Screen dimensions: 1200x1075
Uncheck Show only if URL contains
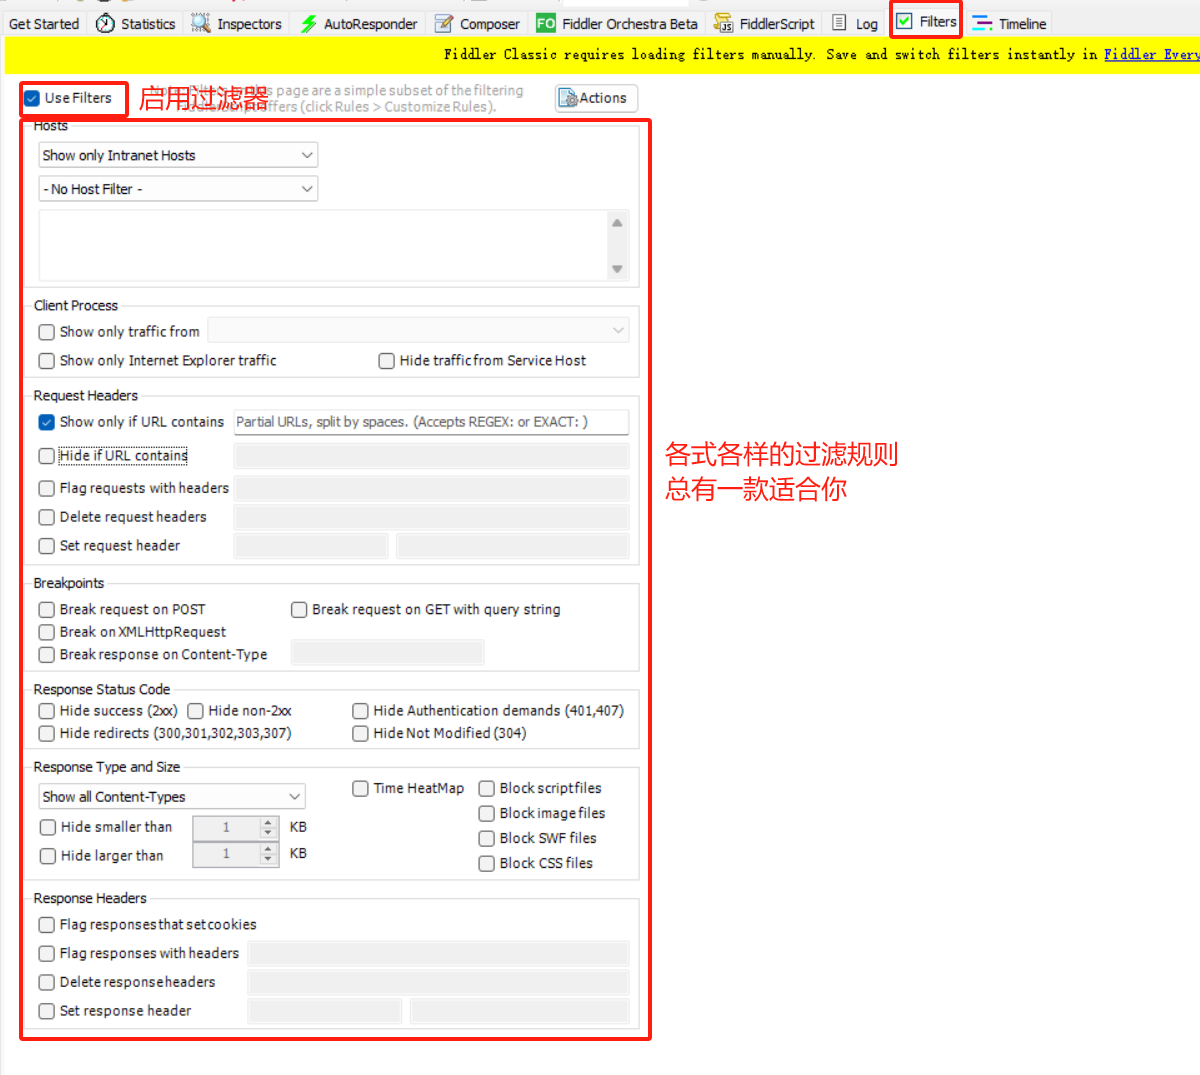tap(47, 422)
